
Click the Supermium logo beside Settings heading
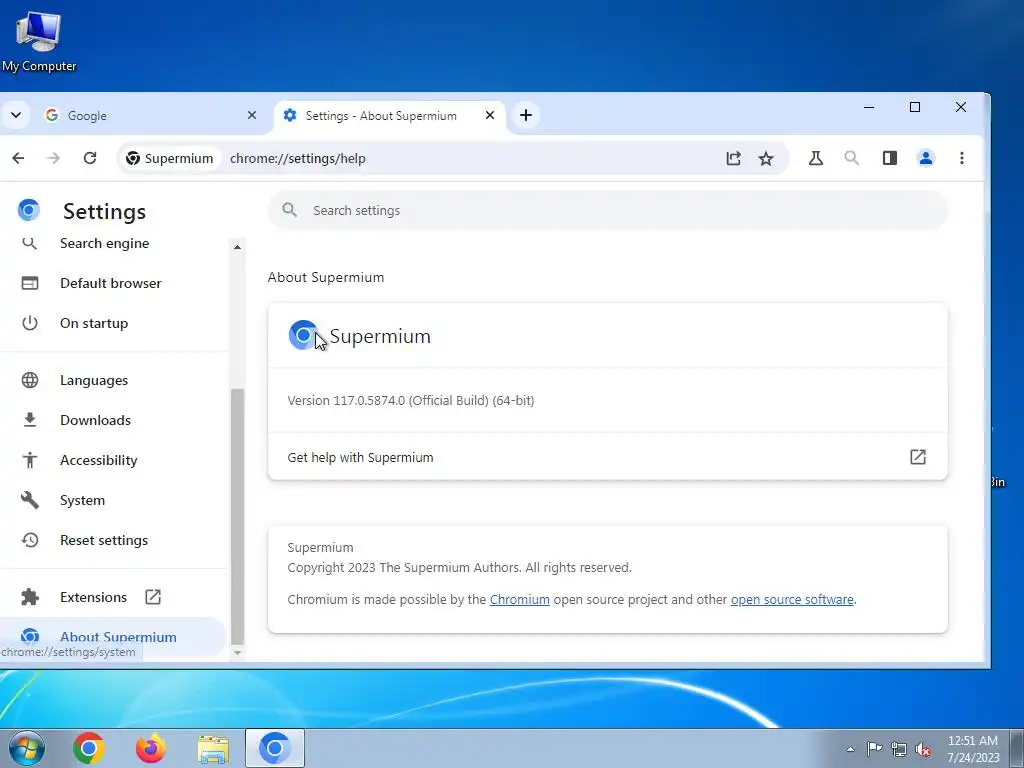(x=29, y=210)
